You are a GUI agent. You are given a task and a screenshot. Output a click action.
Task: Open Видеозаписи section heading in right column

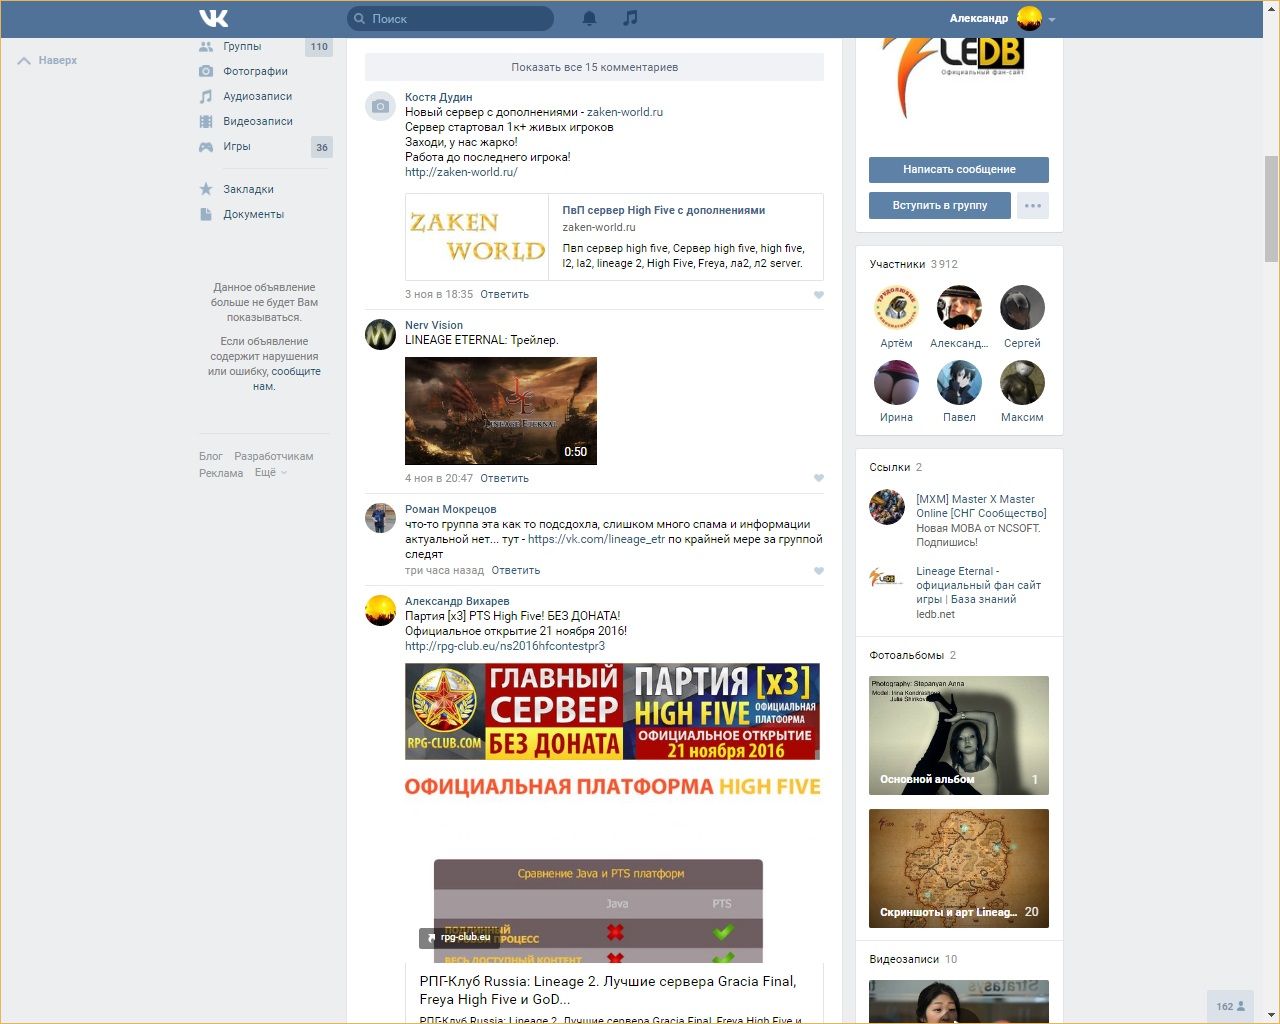pos(905,960)
